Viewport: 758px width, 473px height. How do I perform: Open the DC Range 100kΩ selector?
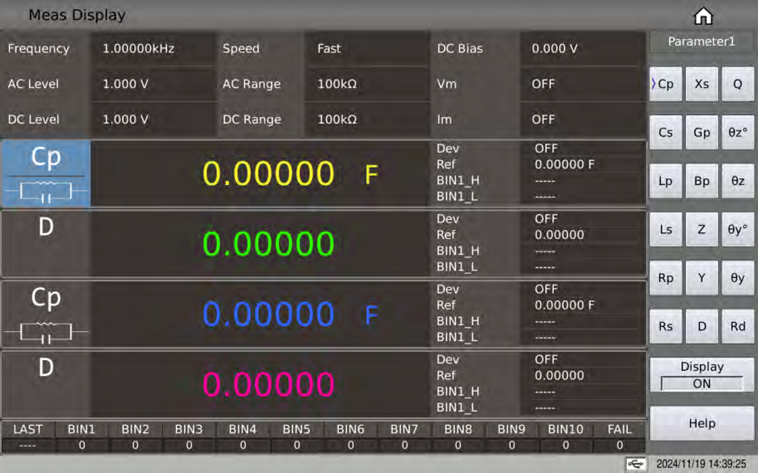click(x=369, y=119)
